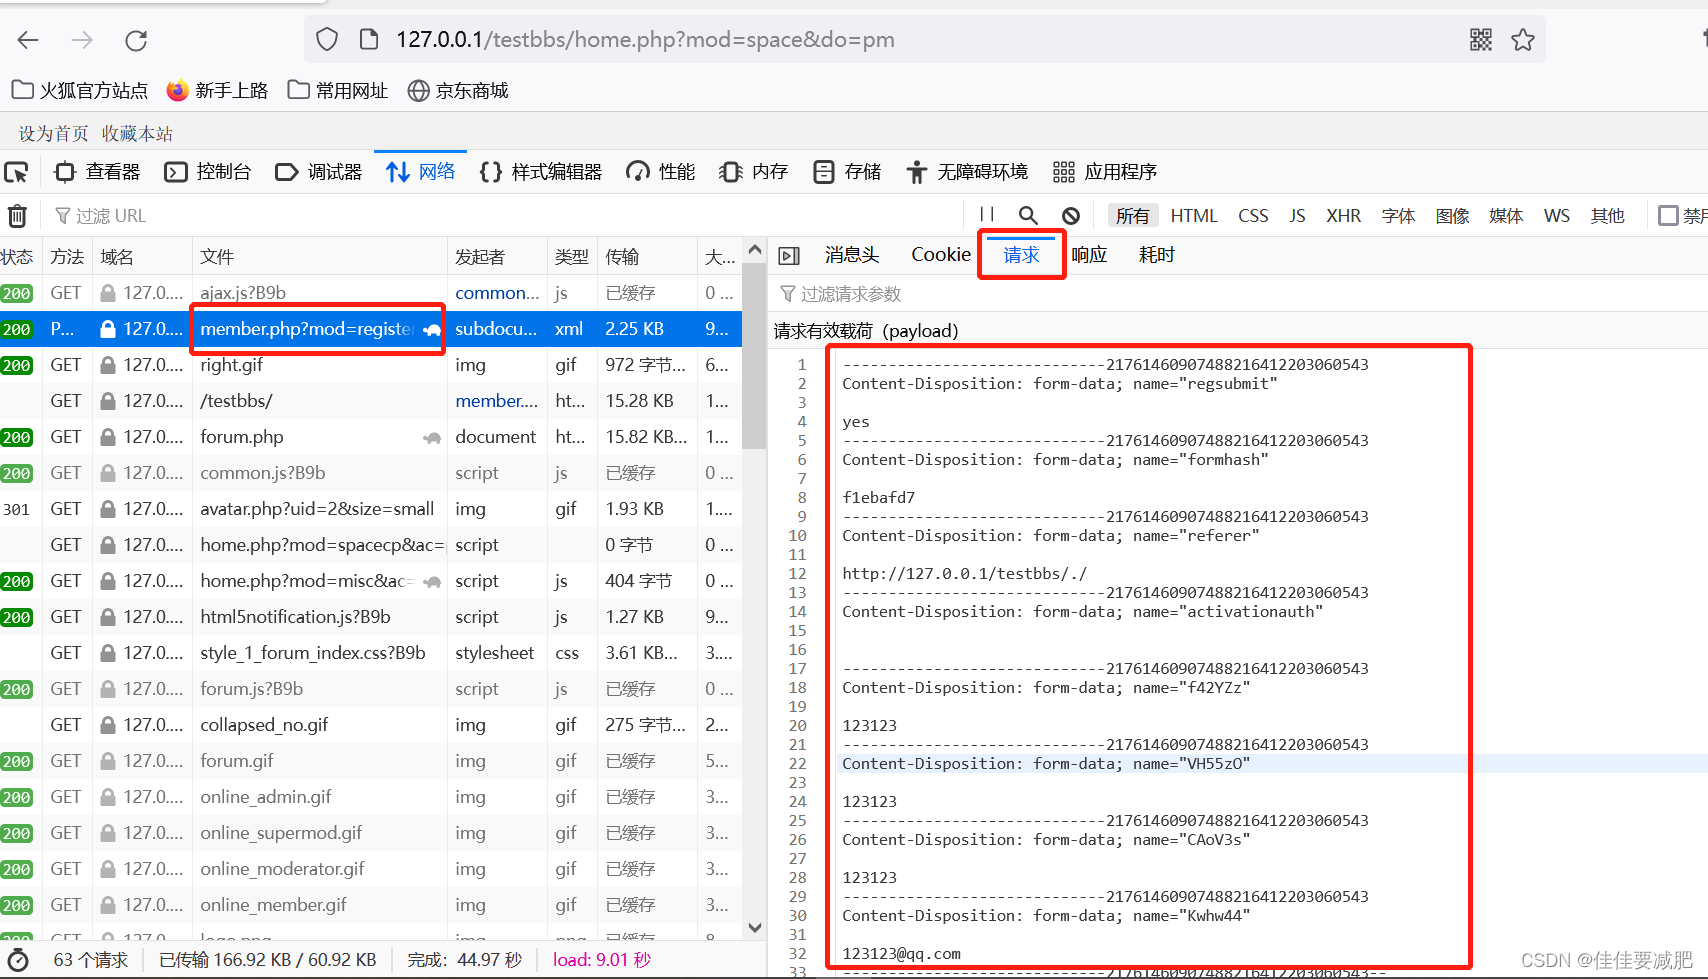Click the request list scrollbar up arrow
Image resolution: width=1708 pixels, height=979 pixels.
click(x=755, y=250)
